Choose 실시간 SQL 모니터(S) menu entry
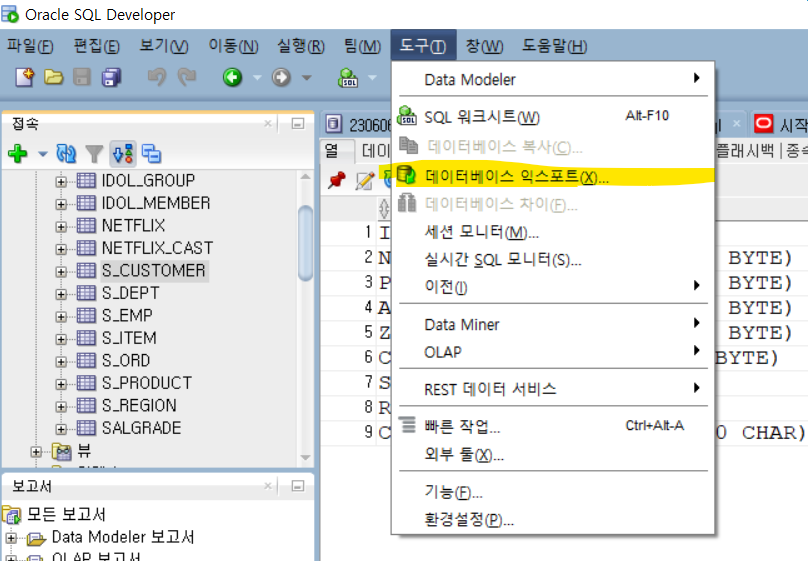Screen dimensions: 808x561 coord(553,260)
